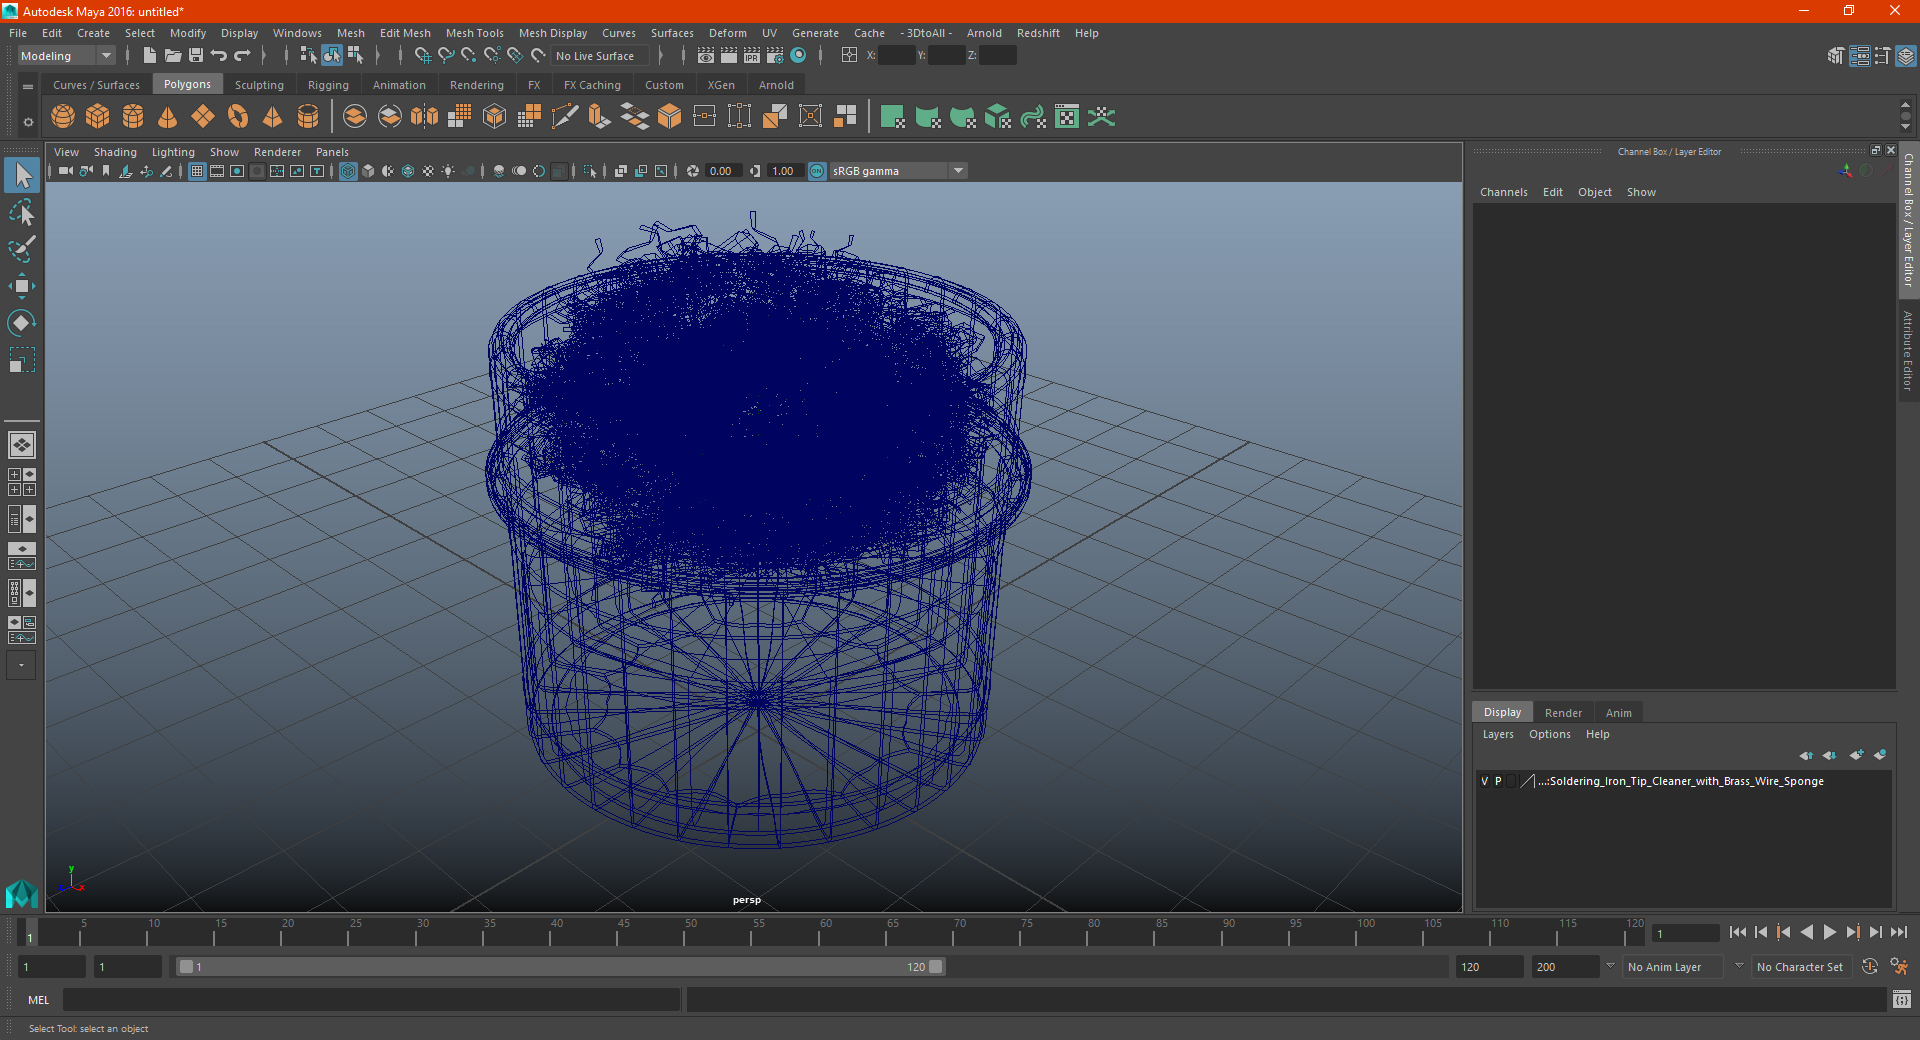
Task: Toggle textured display in viewport
Action: 428,171
